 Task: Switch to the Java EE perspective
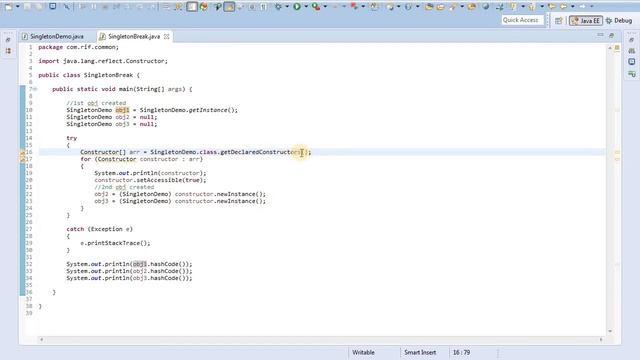tap(586, 20)
